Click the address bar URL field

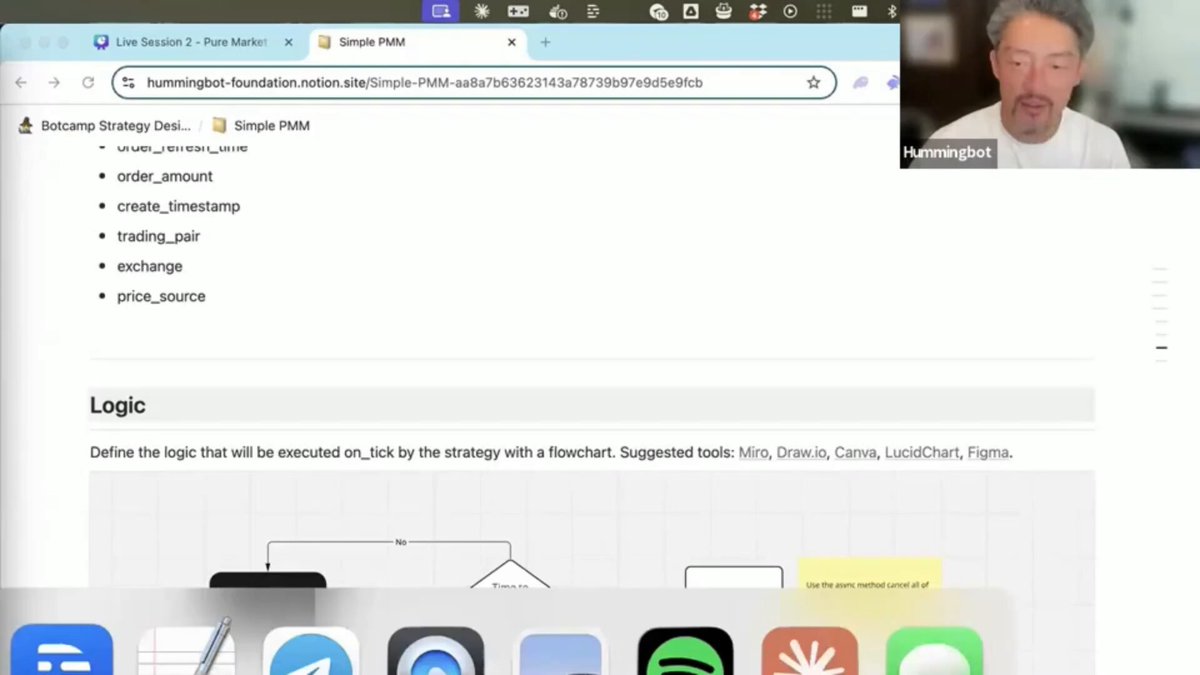(472, 83)
